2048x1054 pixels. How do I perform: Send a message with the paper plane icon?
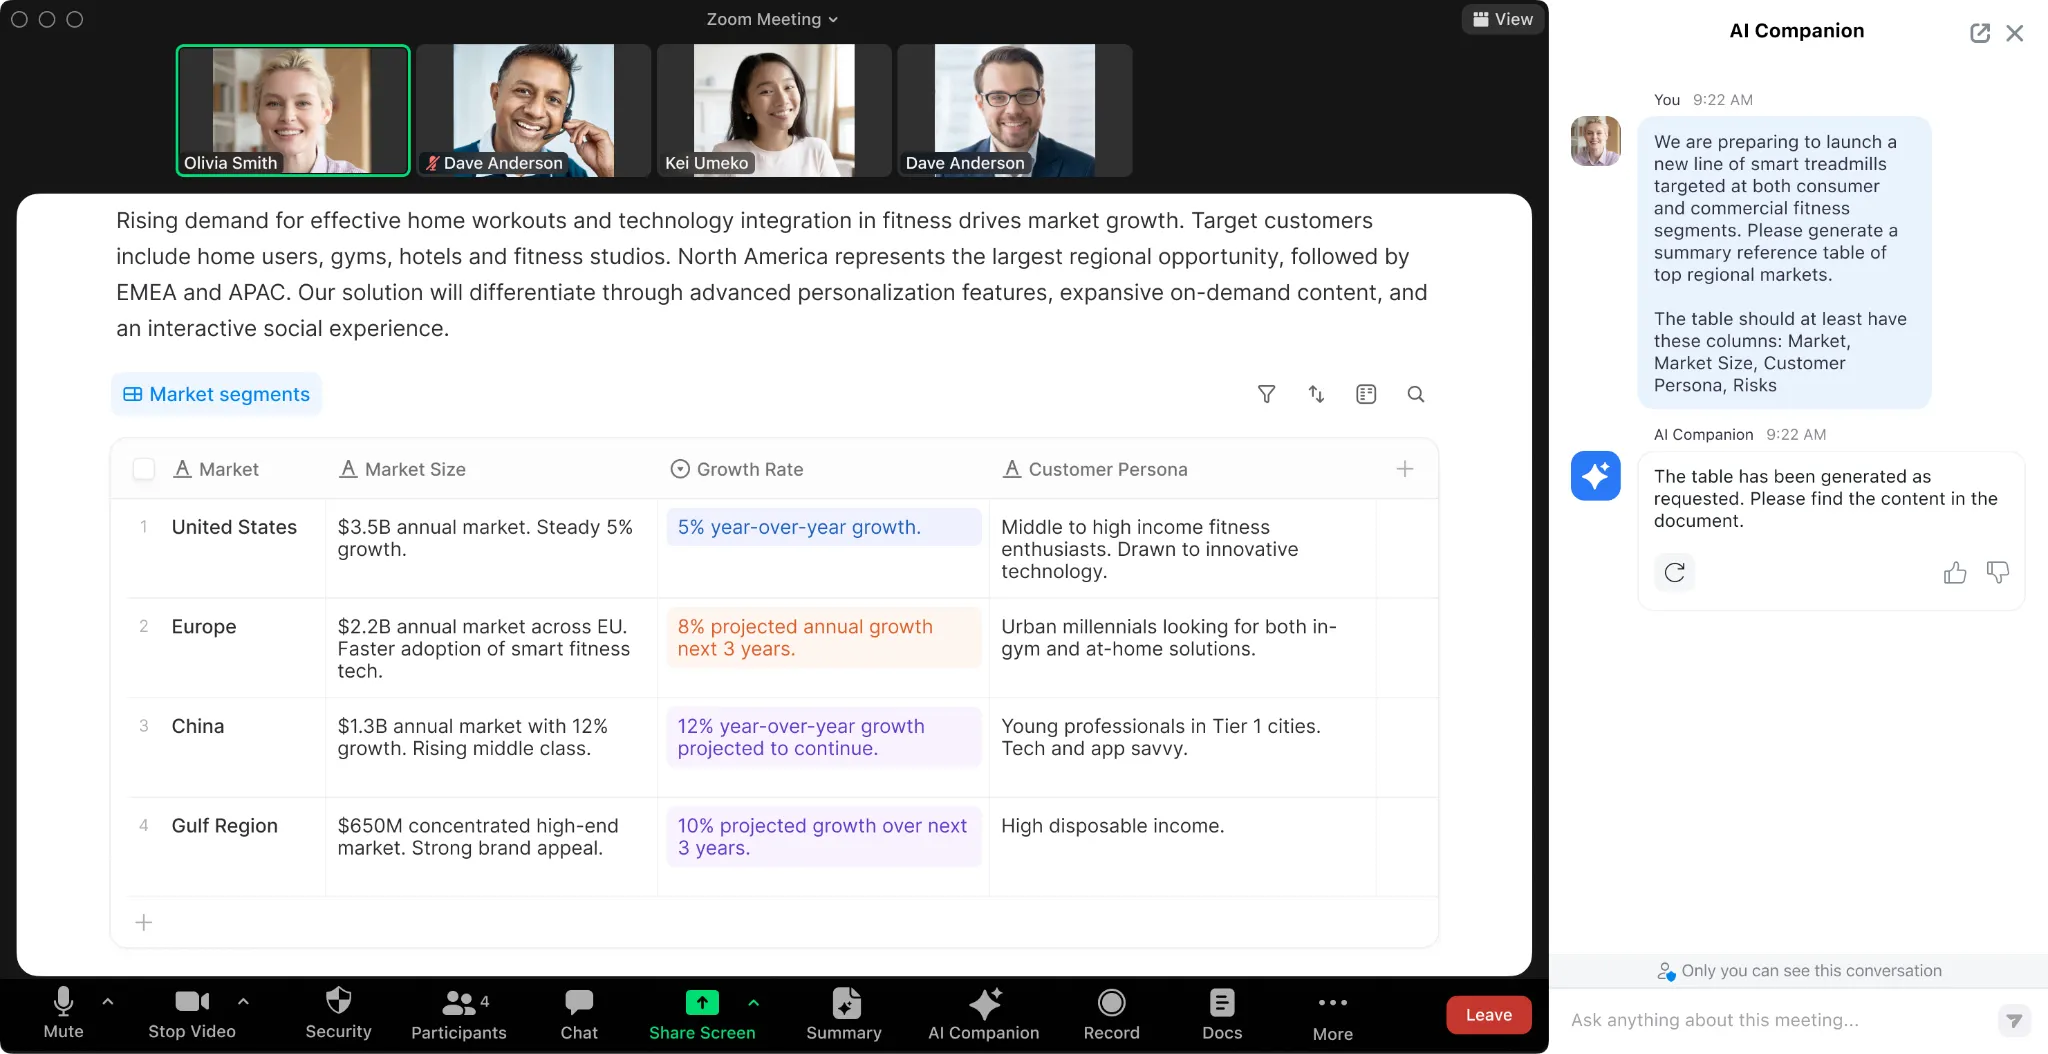click(x=2014, y=1020)
